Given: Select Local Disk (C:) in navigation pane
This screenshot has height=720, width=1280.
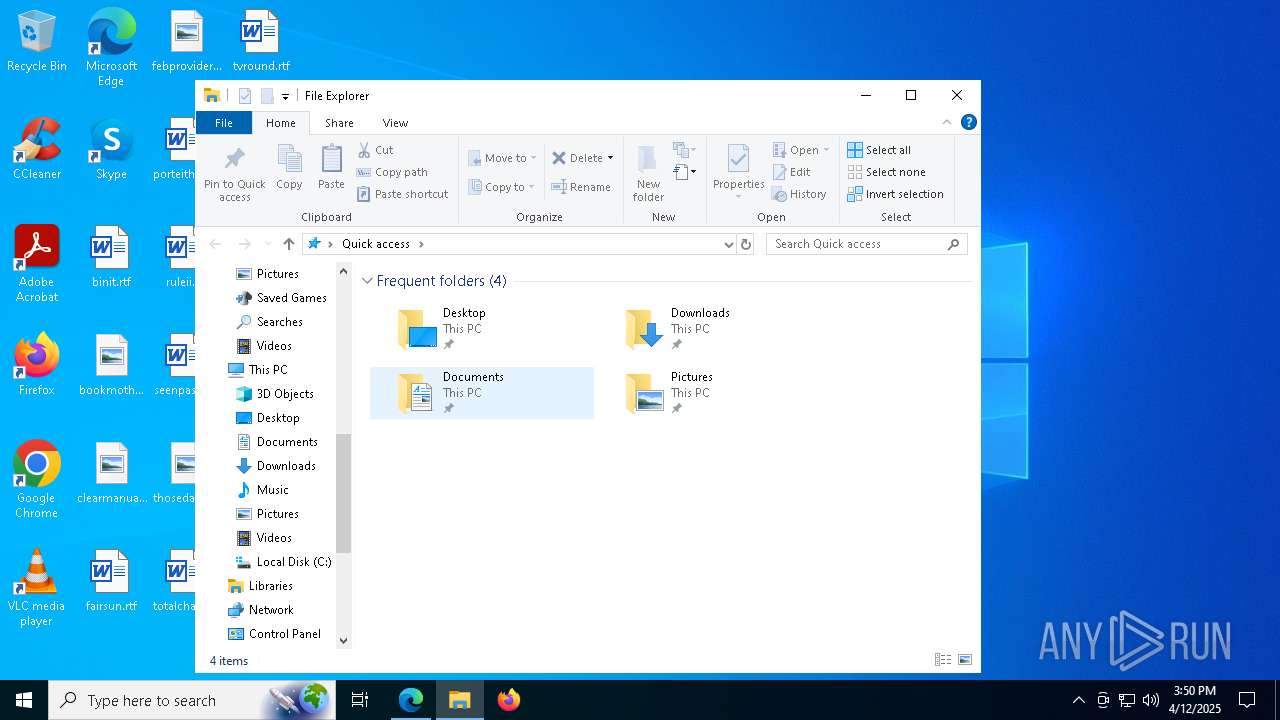Looking at the screenshot, I should tap(284, 562).
